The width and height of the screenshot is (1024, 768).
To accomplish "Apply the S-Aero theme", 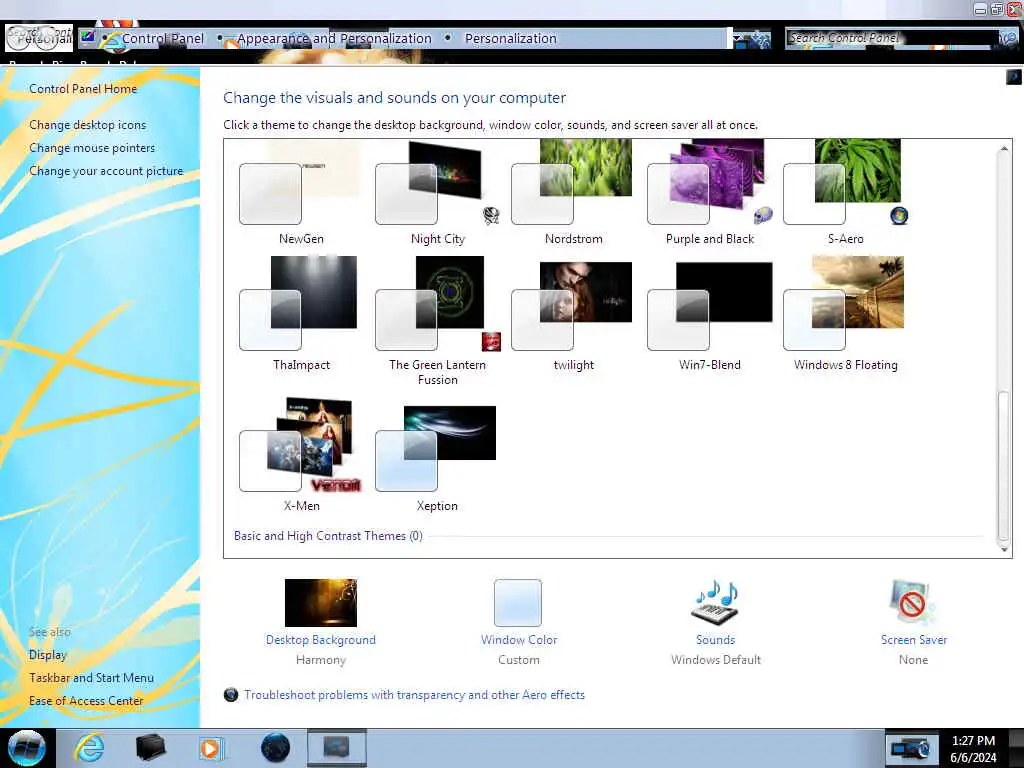I will coord(845,193).
